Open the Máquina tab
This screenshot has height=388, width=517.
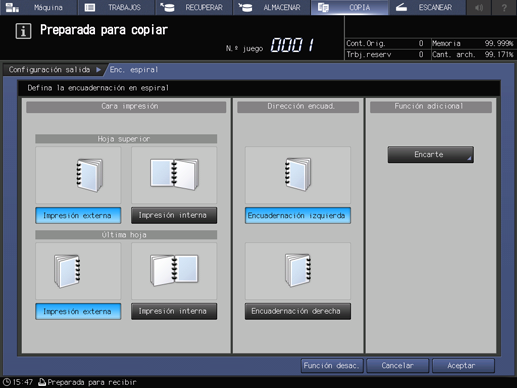click(38, 7)
